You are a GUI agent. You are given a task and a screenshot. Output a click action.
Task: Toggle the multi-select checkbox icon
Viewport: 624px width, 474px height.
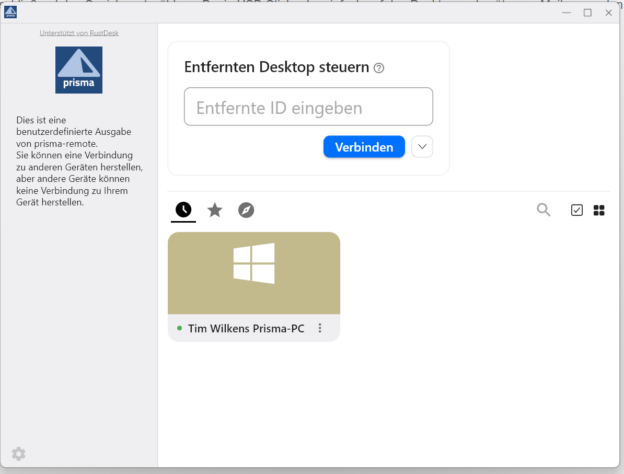coord(576,210)
